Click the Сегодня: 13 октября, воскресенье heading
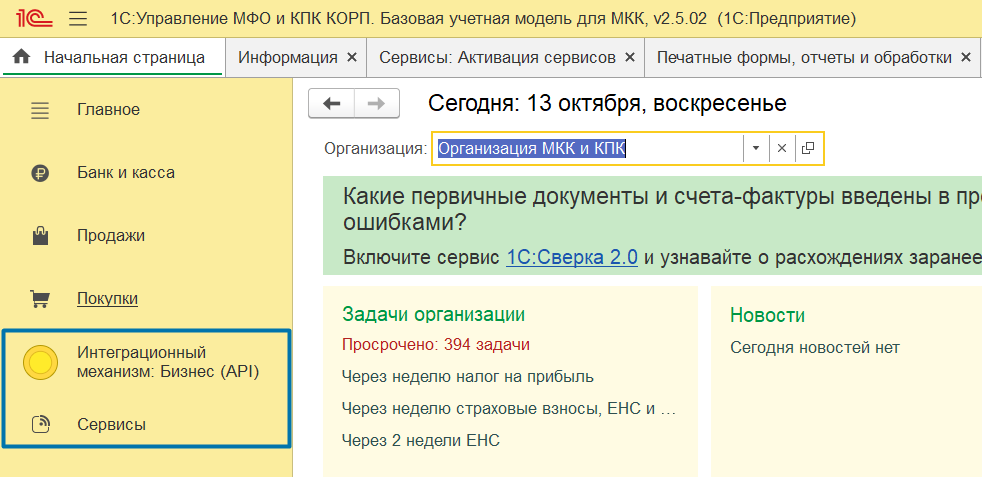This screenshot has height=477, width=982. tap(607, 103)
